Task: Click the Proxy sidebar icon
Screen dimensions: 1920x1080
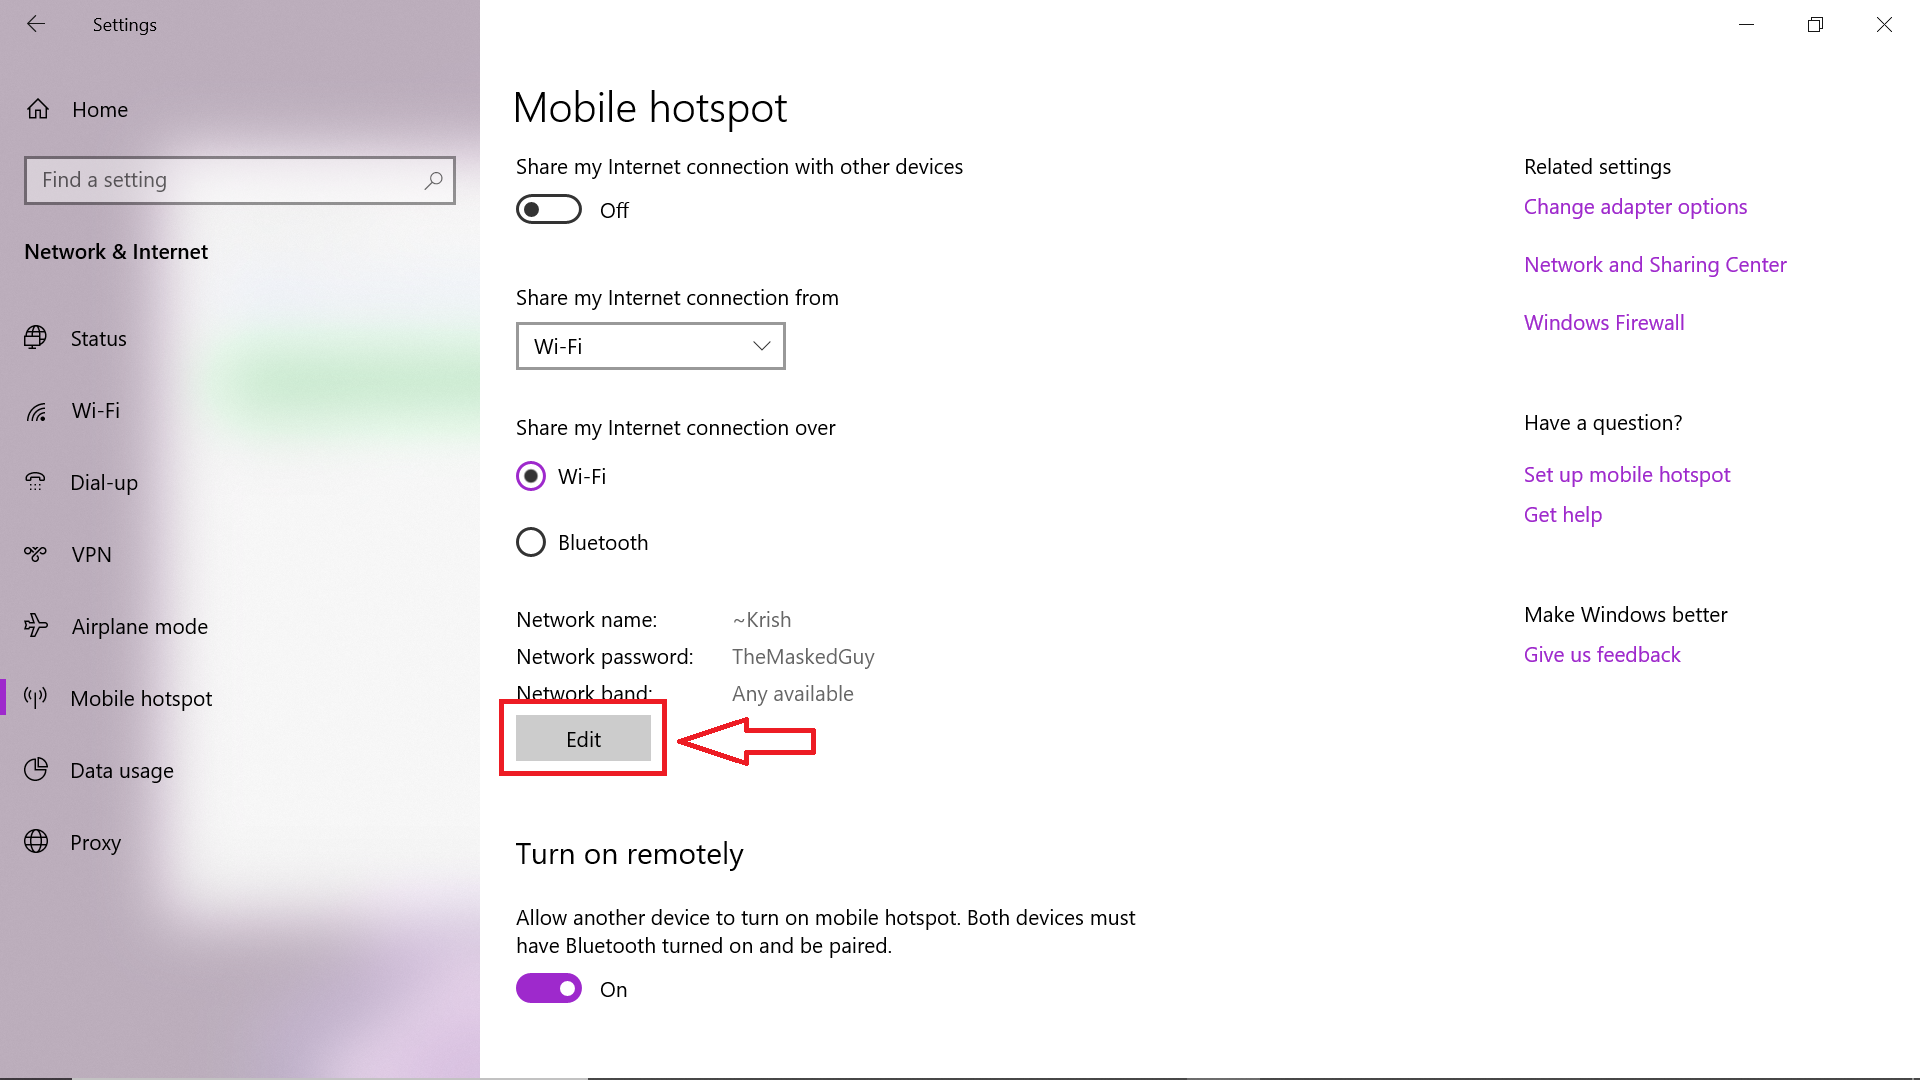Action: (38, 840)
